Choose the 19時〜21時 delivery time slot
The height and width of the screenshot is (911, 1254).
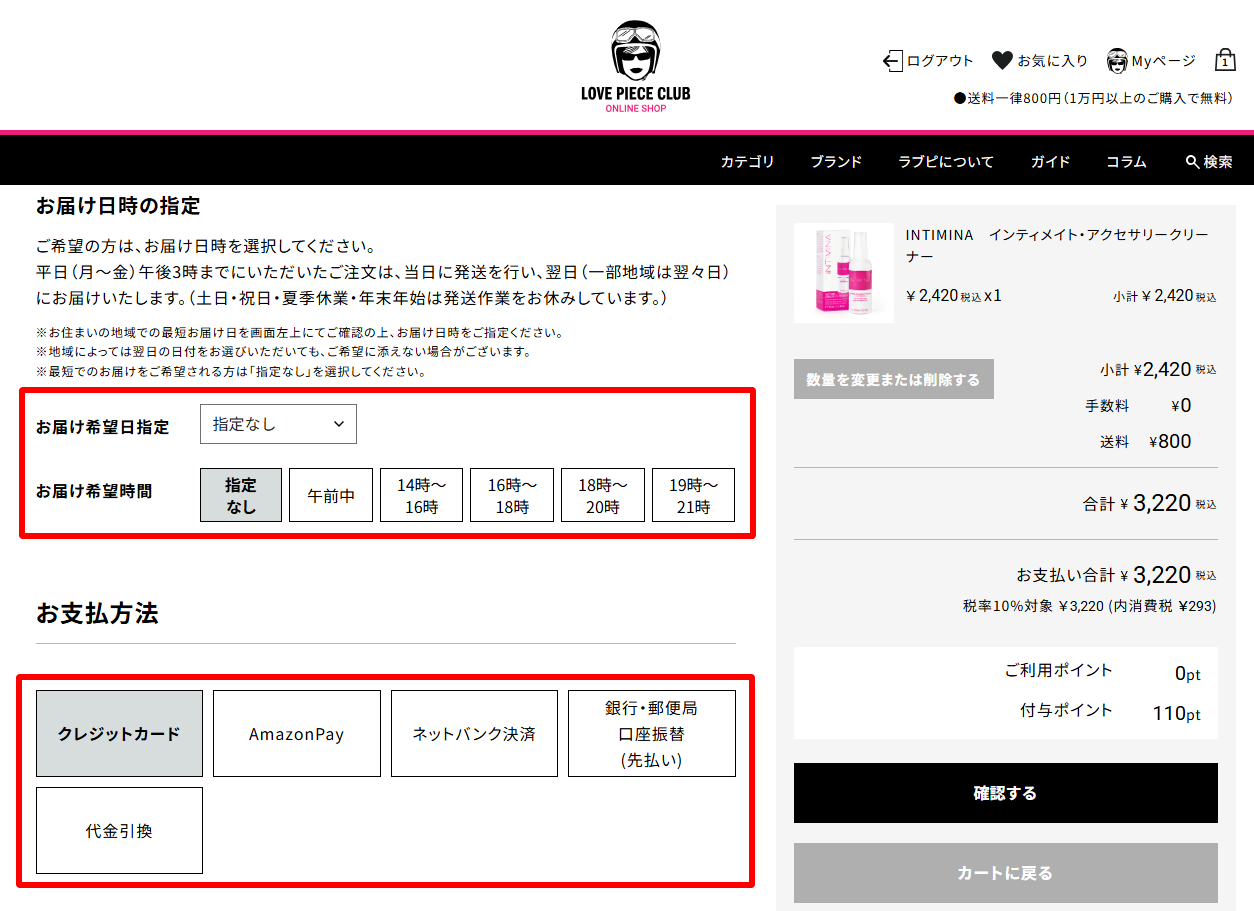693,495
